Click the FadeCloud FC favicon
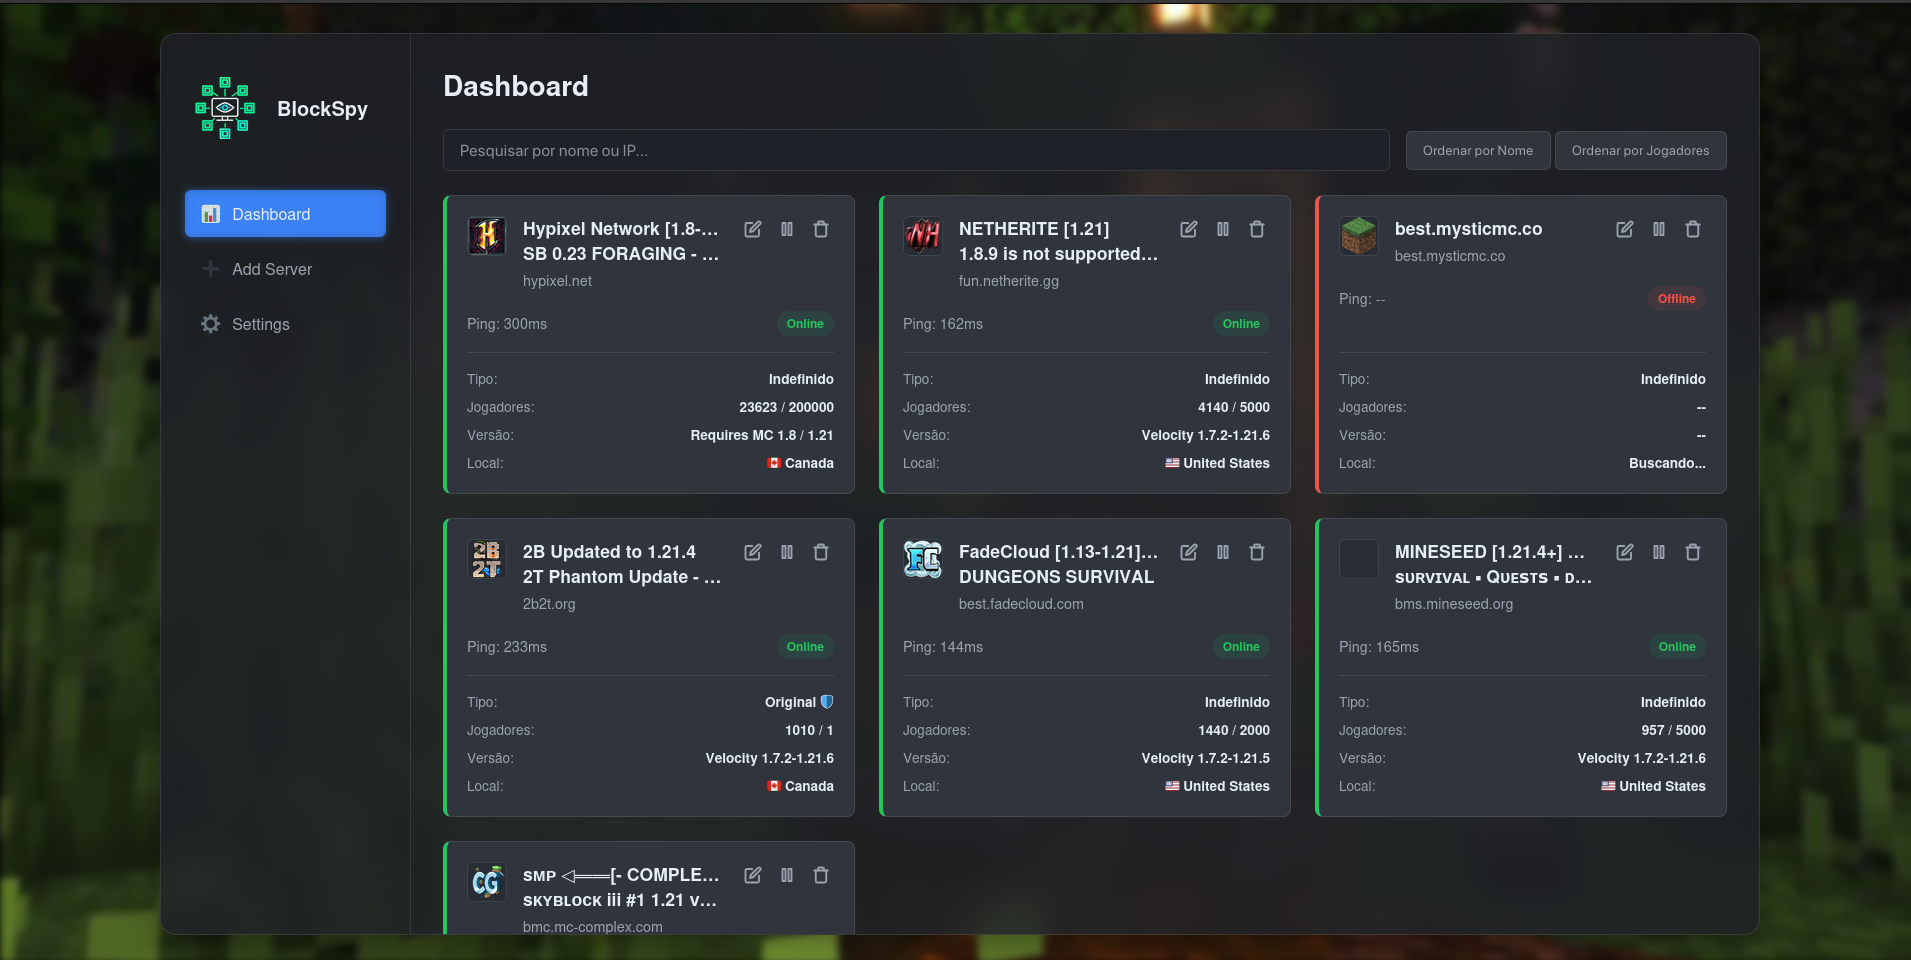 click(923, 559)
